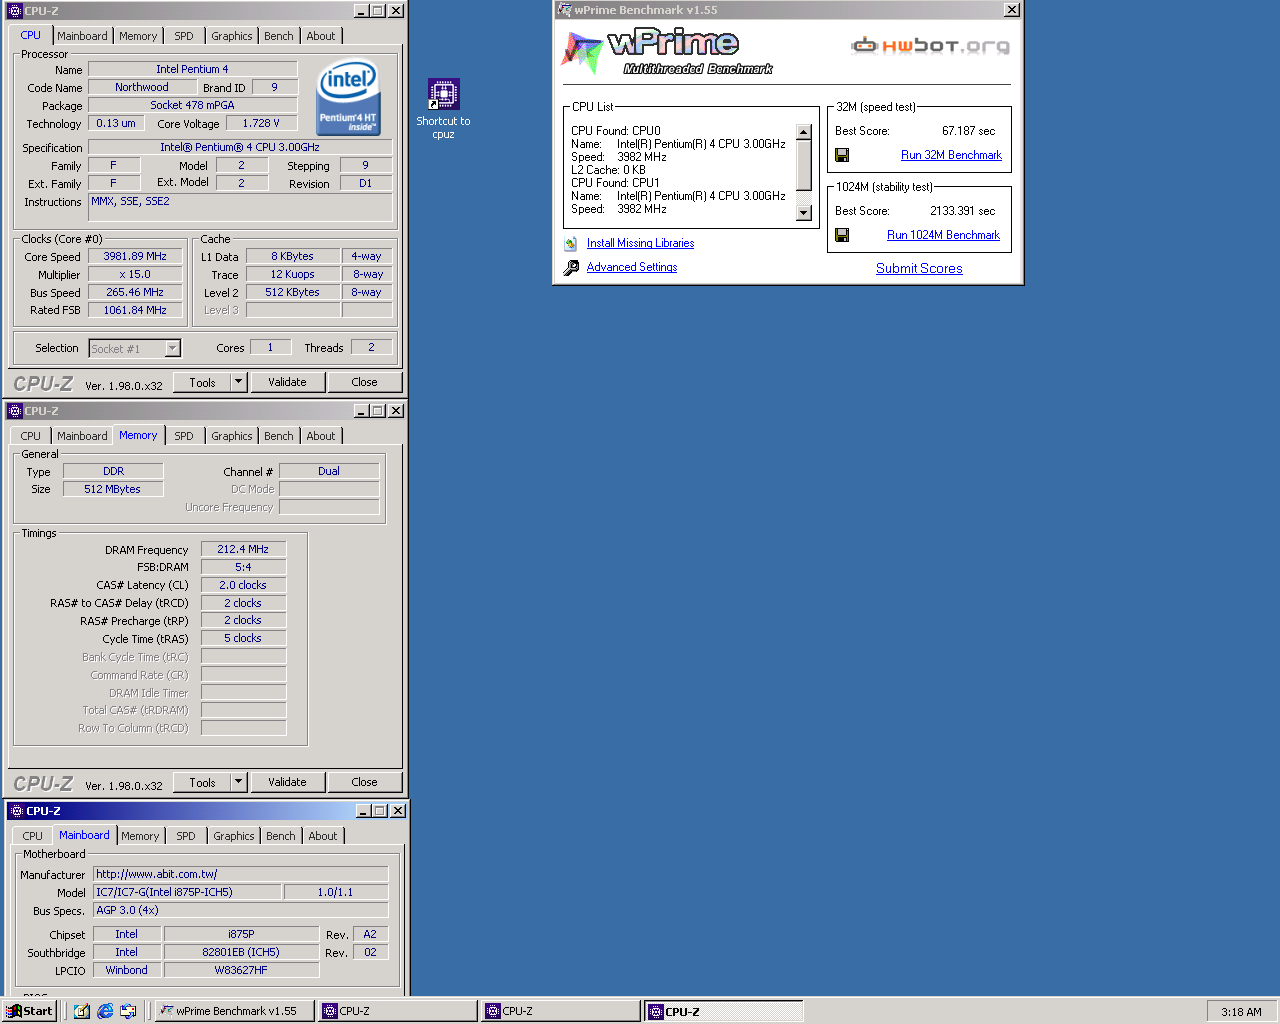Image resolution: width=1280 pixels, height=1024 pixels.
Task: Click the Install Missing Libraries icon
Action: click(571, 243)
